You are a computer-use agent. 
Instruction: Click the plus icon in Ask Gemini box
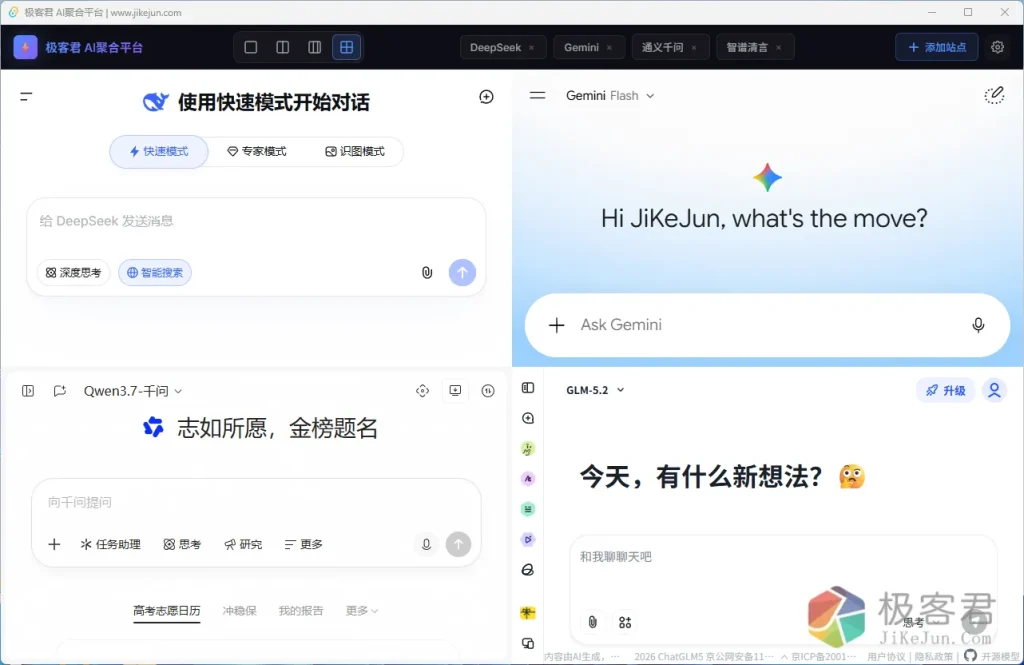coord(556,325)
